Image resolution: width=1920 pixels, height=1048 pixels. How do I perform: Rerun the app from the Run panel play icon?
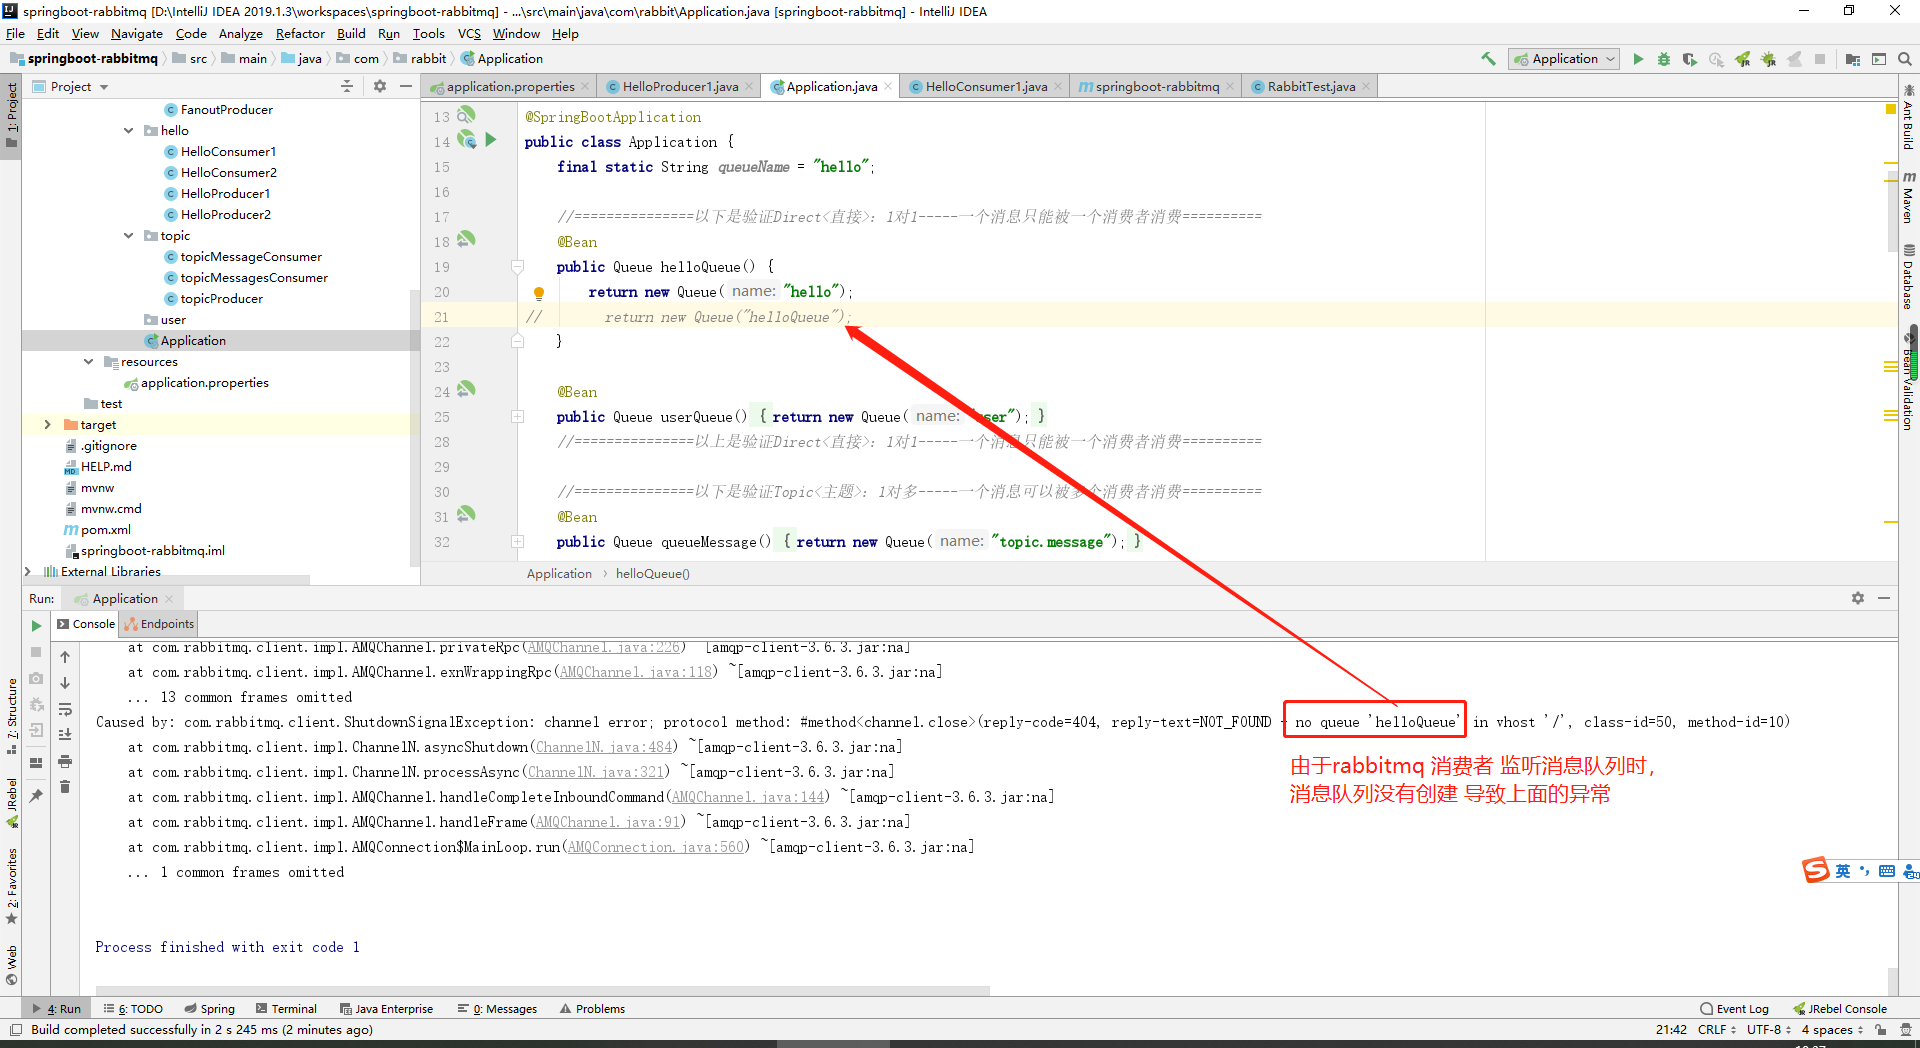tap(36, 626)
